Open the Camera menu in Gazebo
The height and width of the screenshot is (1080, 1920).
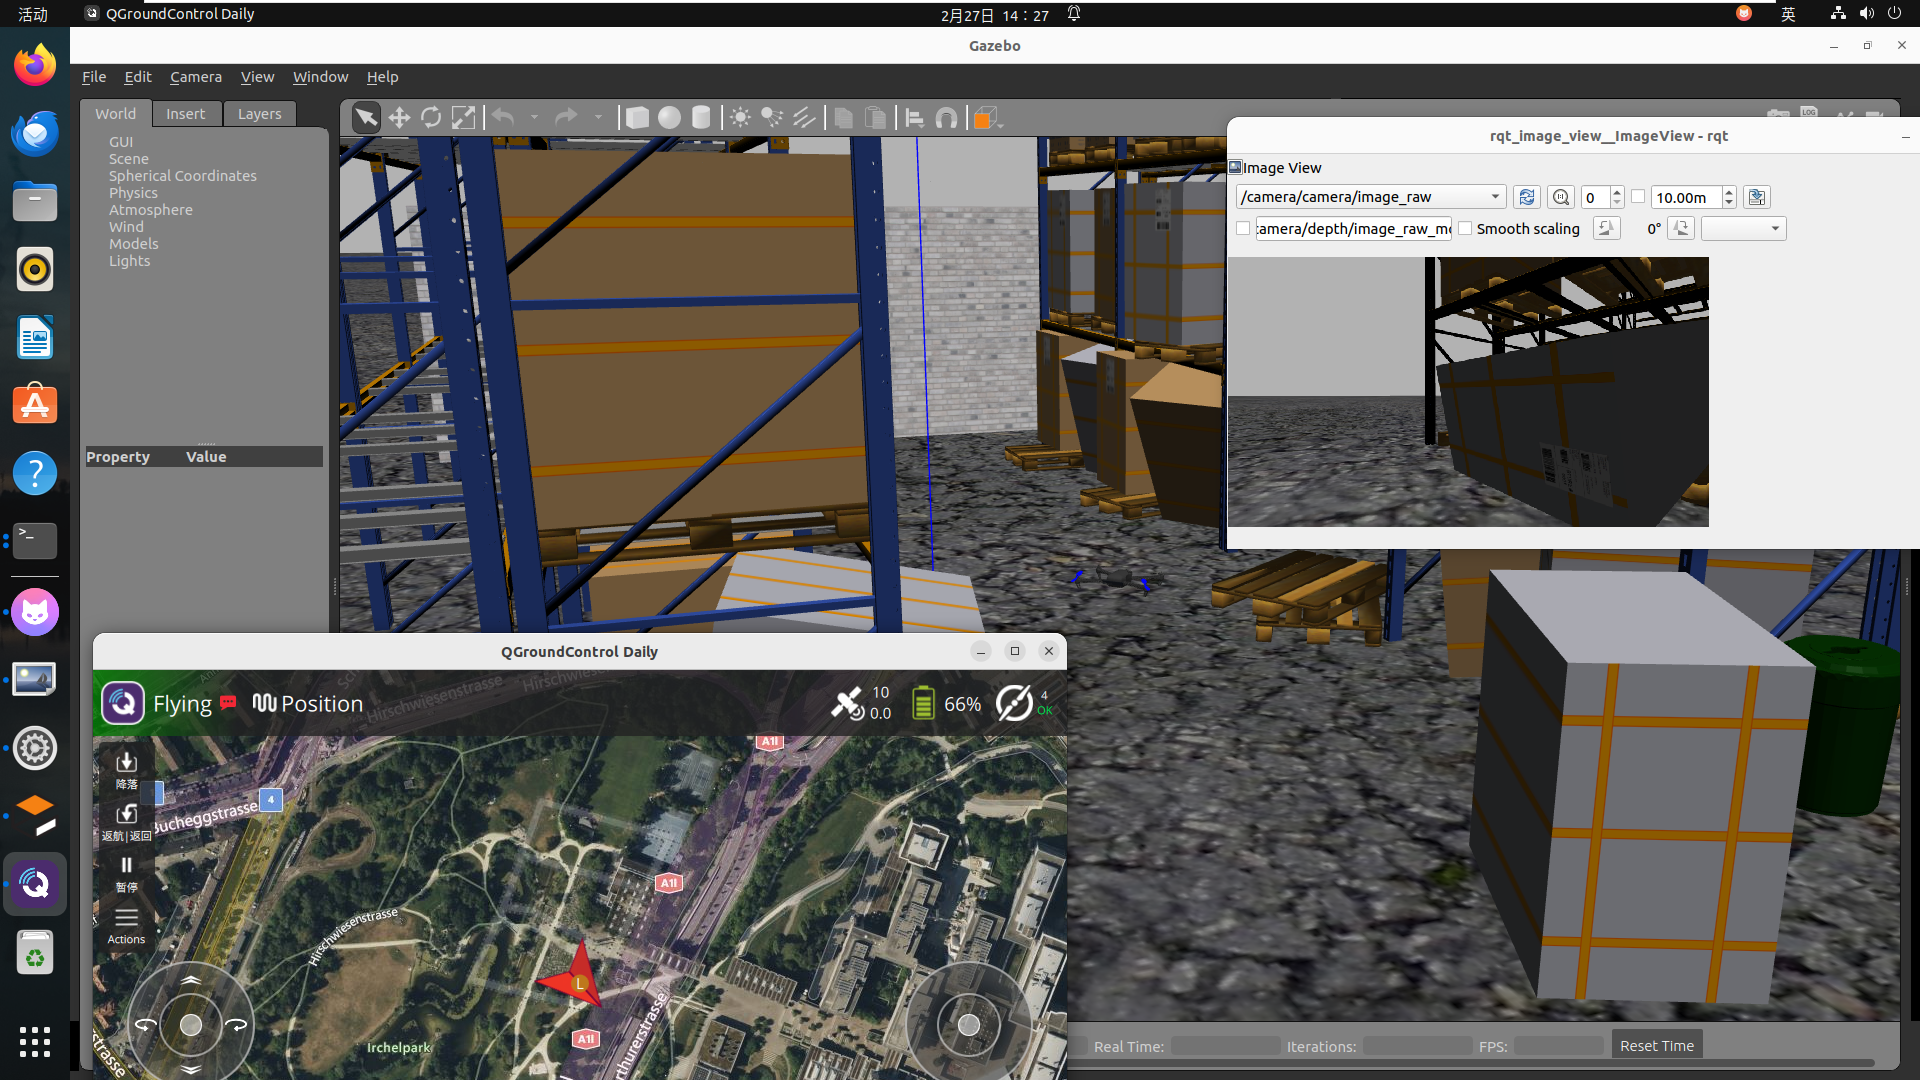(196, 77)
